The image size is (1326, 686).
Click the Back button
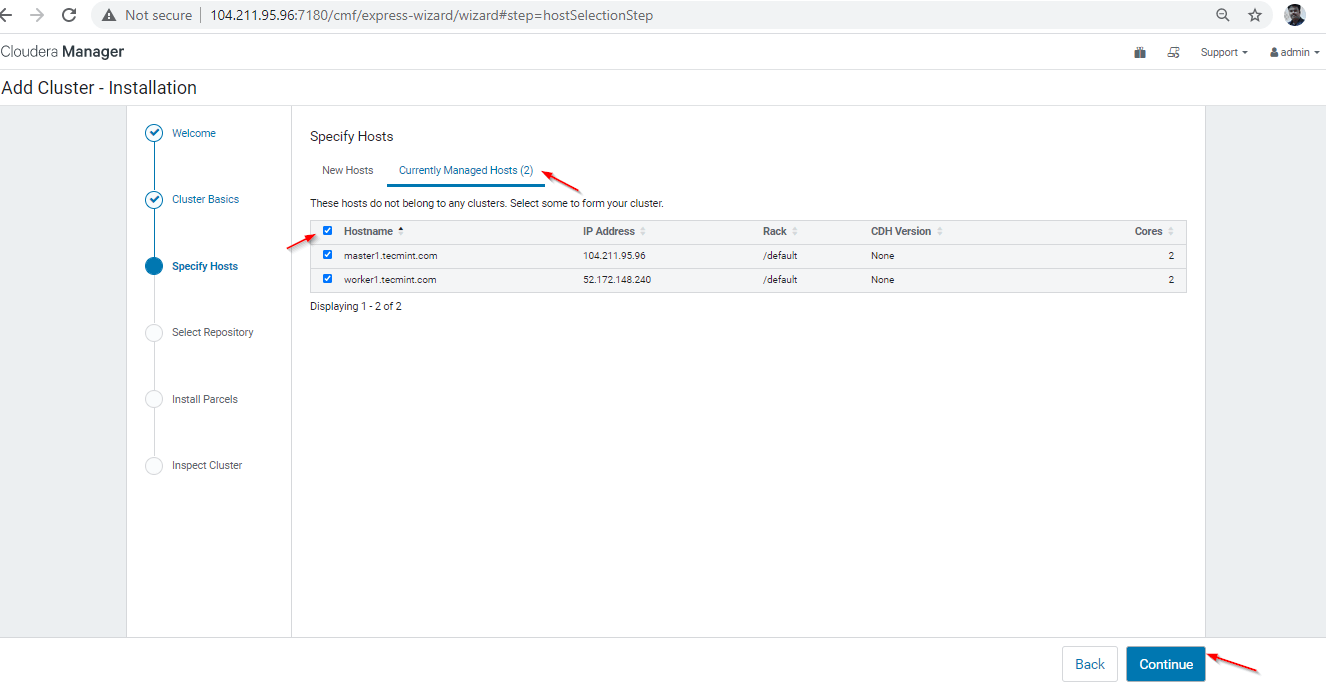tap(1089, 663)
